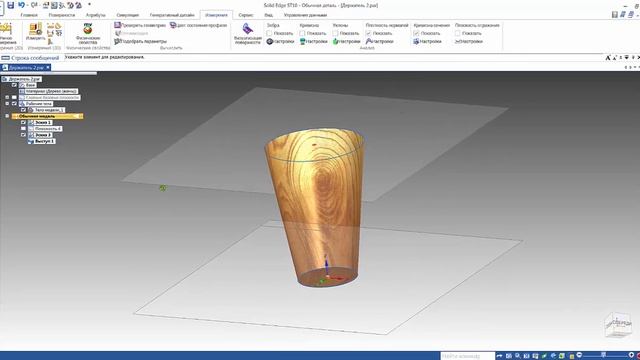640x360 pixels.
Task: Open the Главная ribbon tab
Action: [29, 15]
